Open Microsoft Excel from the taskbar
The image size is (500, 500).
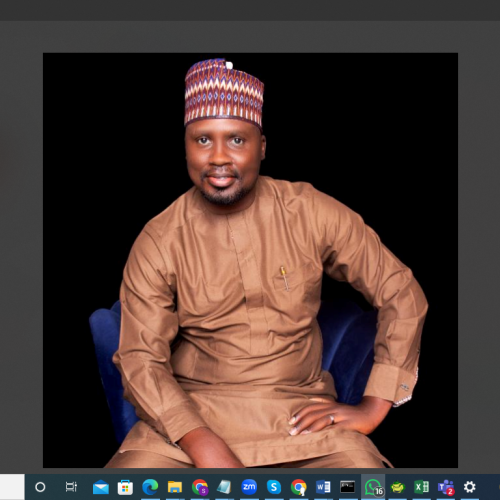click(x=421, y=487)
